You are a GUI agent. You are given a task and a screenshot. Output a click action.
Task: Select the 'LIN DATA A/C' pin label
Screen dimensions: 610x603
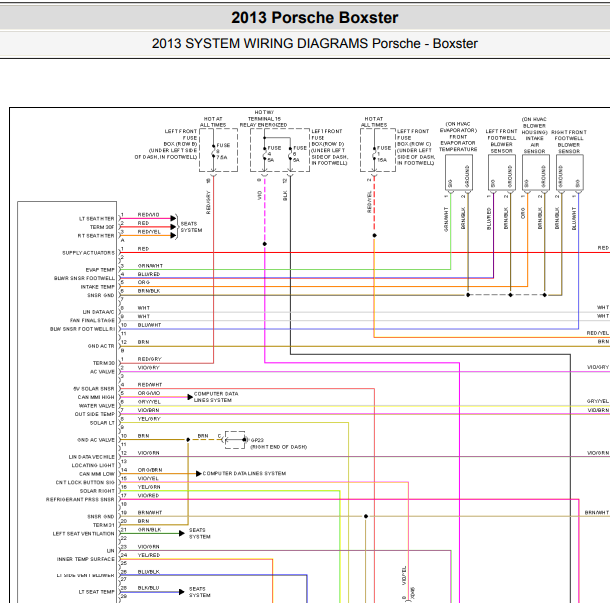coord(98,312)
